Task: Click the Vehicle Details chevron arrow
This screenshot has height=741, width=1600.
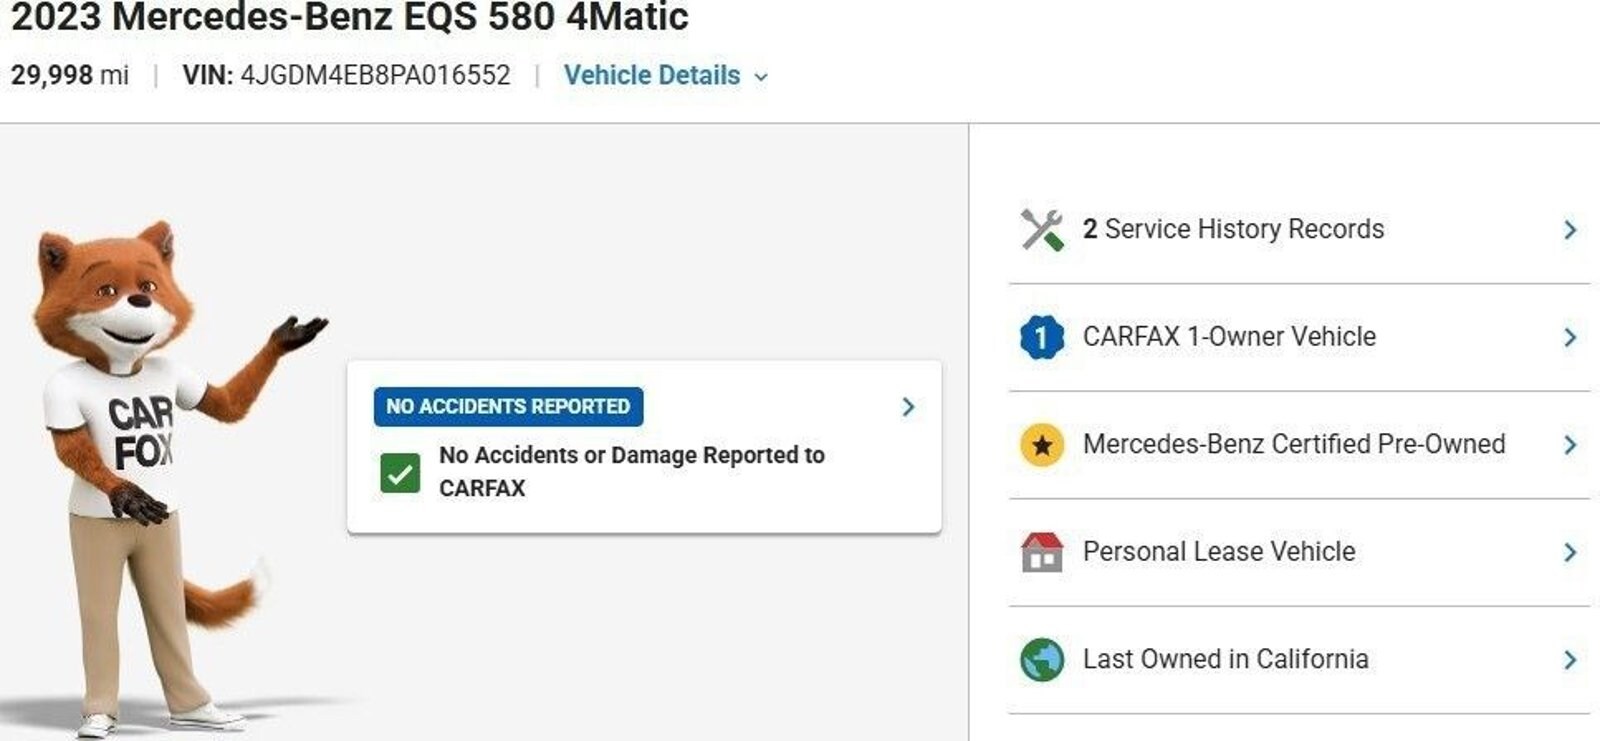Action: pyautogui.click(x=761, y=77)
